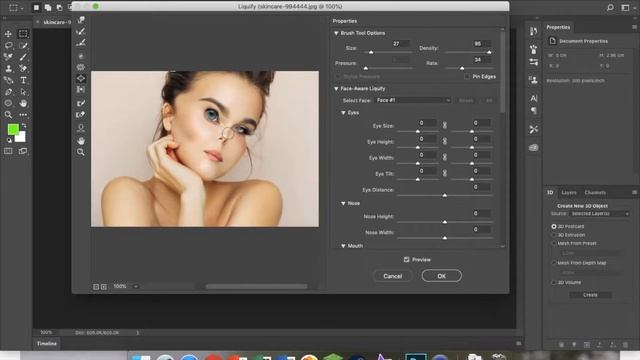
Task: Select the Push Left tool
Action: point(81,90)
